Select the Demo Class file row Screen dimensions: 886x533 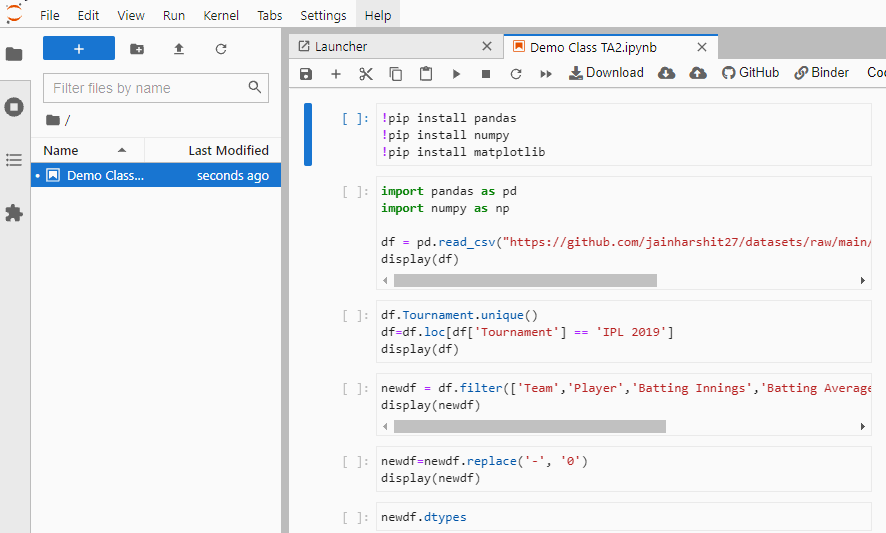[x=156, y=175]
